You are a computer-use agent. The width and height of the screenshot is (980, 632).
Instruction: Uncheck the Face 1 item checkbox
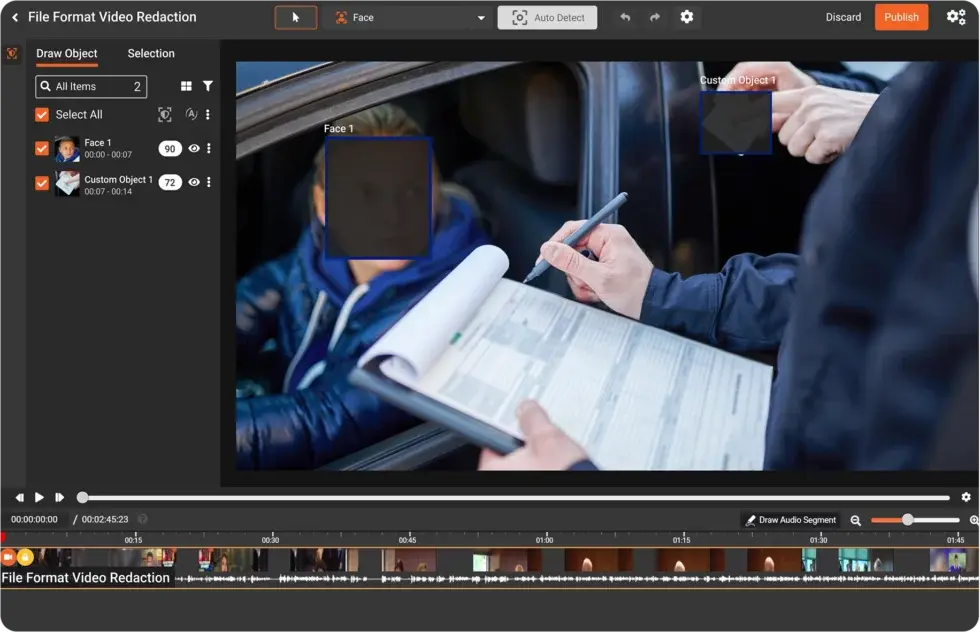point(42,148)
